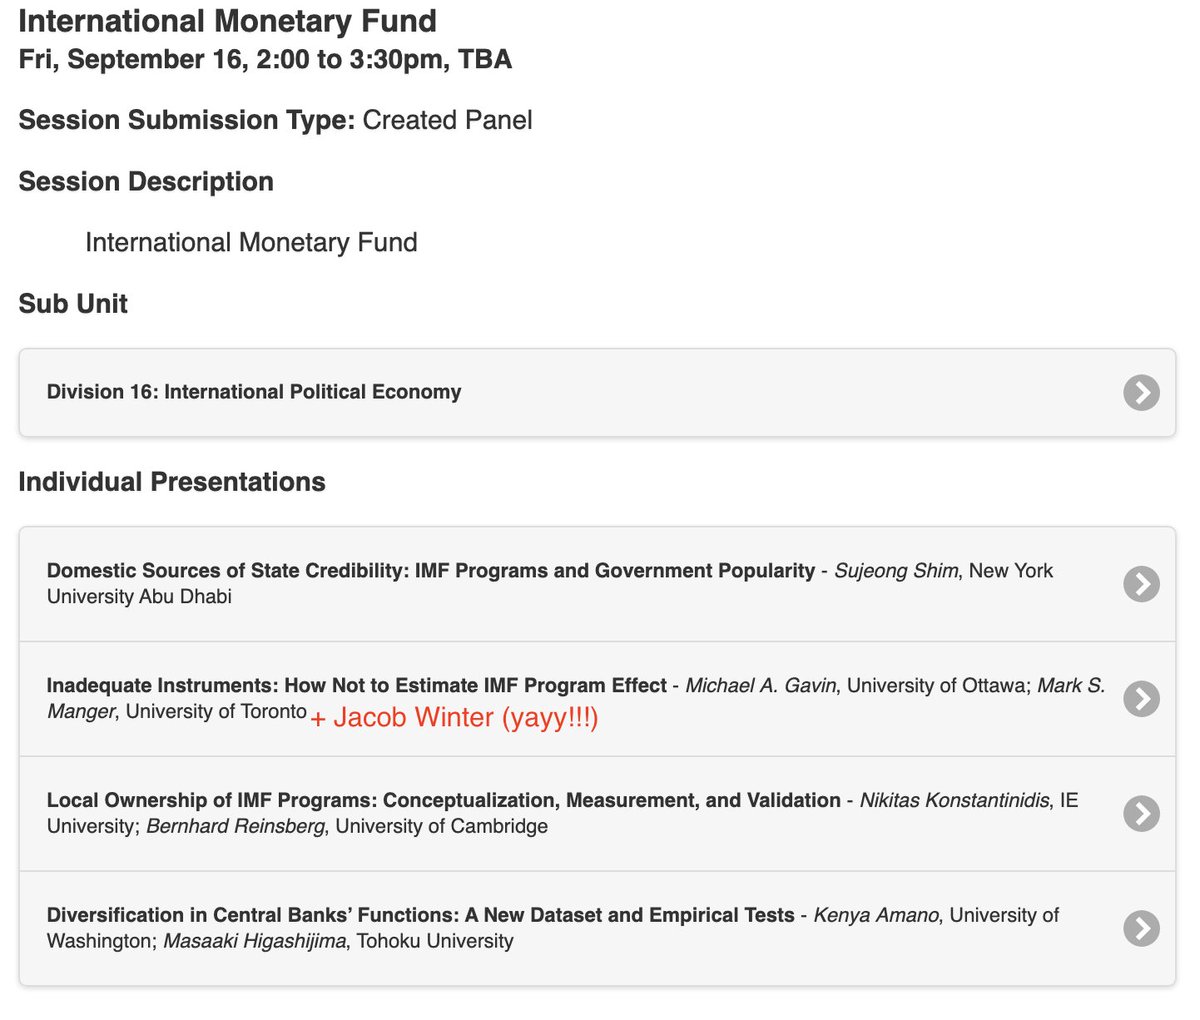Click affiliation Tohoku University
Image resolution: width=1200 pixels, height=1020 pixels.
click(x=435, y=941)
